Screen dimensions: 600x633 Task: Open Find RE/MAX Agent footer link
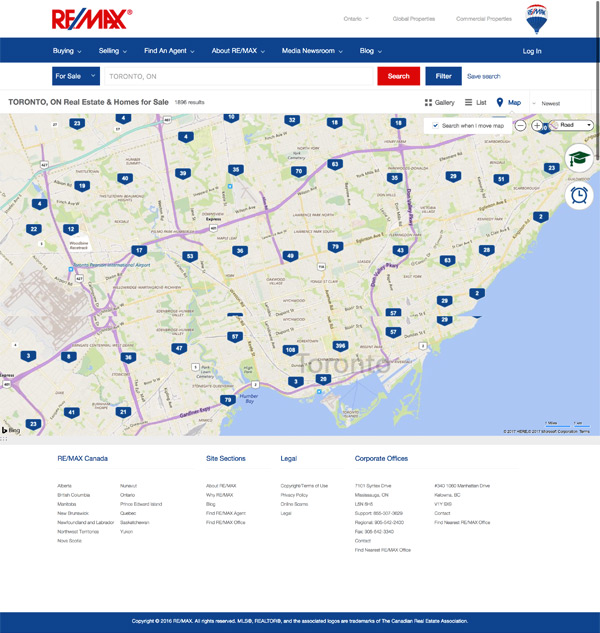[226, 513]
